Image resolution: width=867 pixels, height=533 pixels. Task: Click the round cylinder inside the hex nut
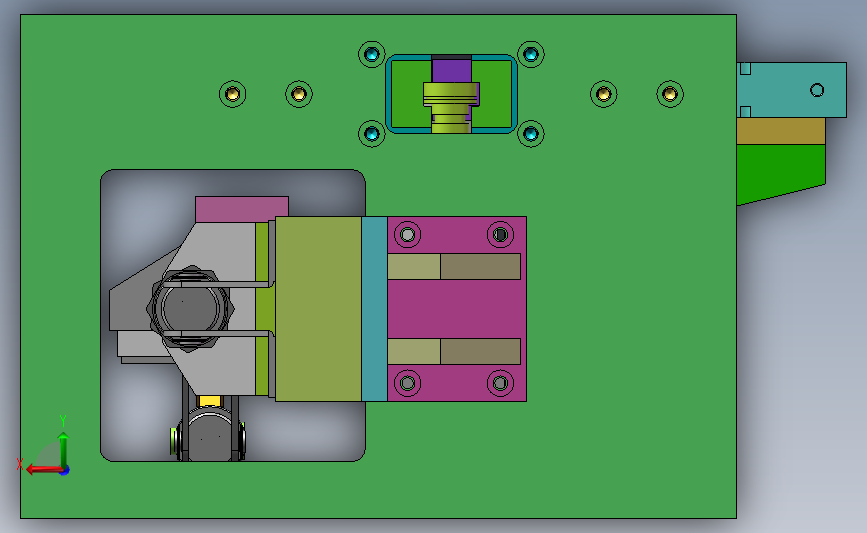point(191,308)
